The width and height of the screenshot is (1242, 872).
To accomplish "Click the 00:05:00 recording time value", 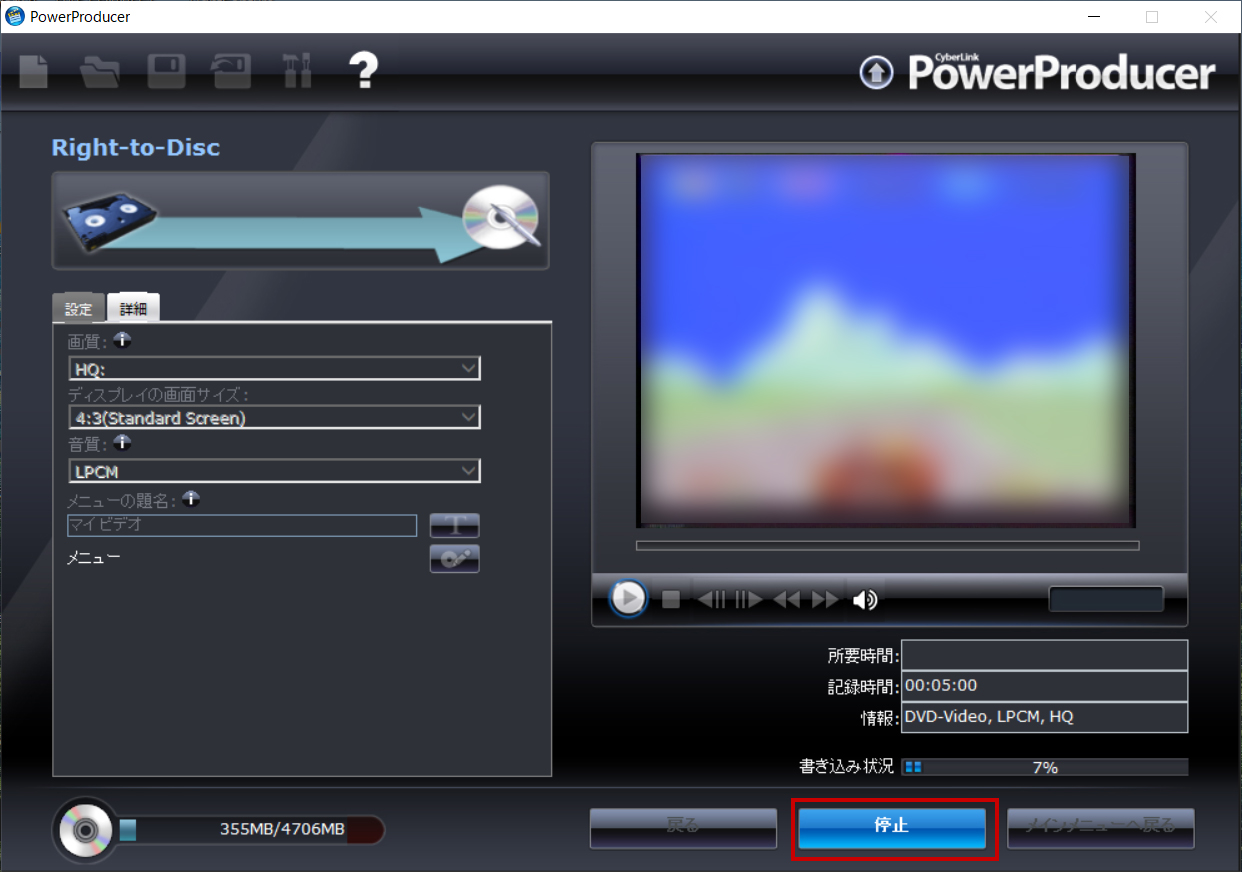I will pos(940,686).
